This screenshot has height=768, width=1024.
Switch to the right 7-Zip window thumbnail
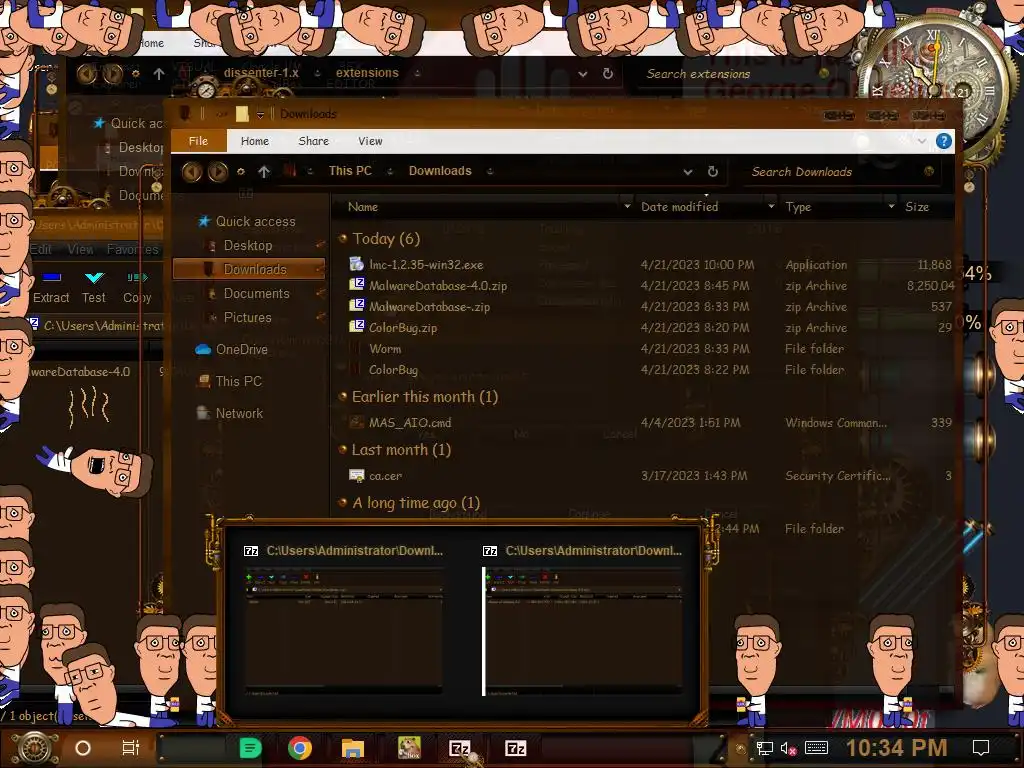583,620
